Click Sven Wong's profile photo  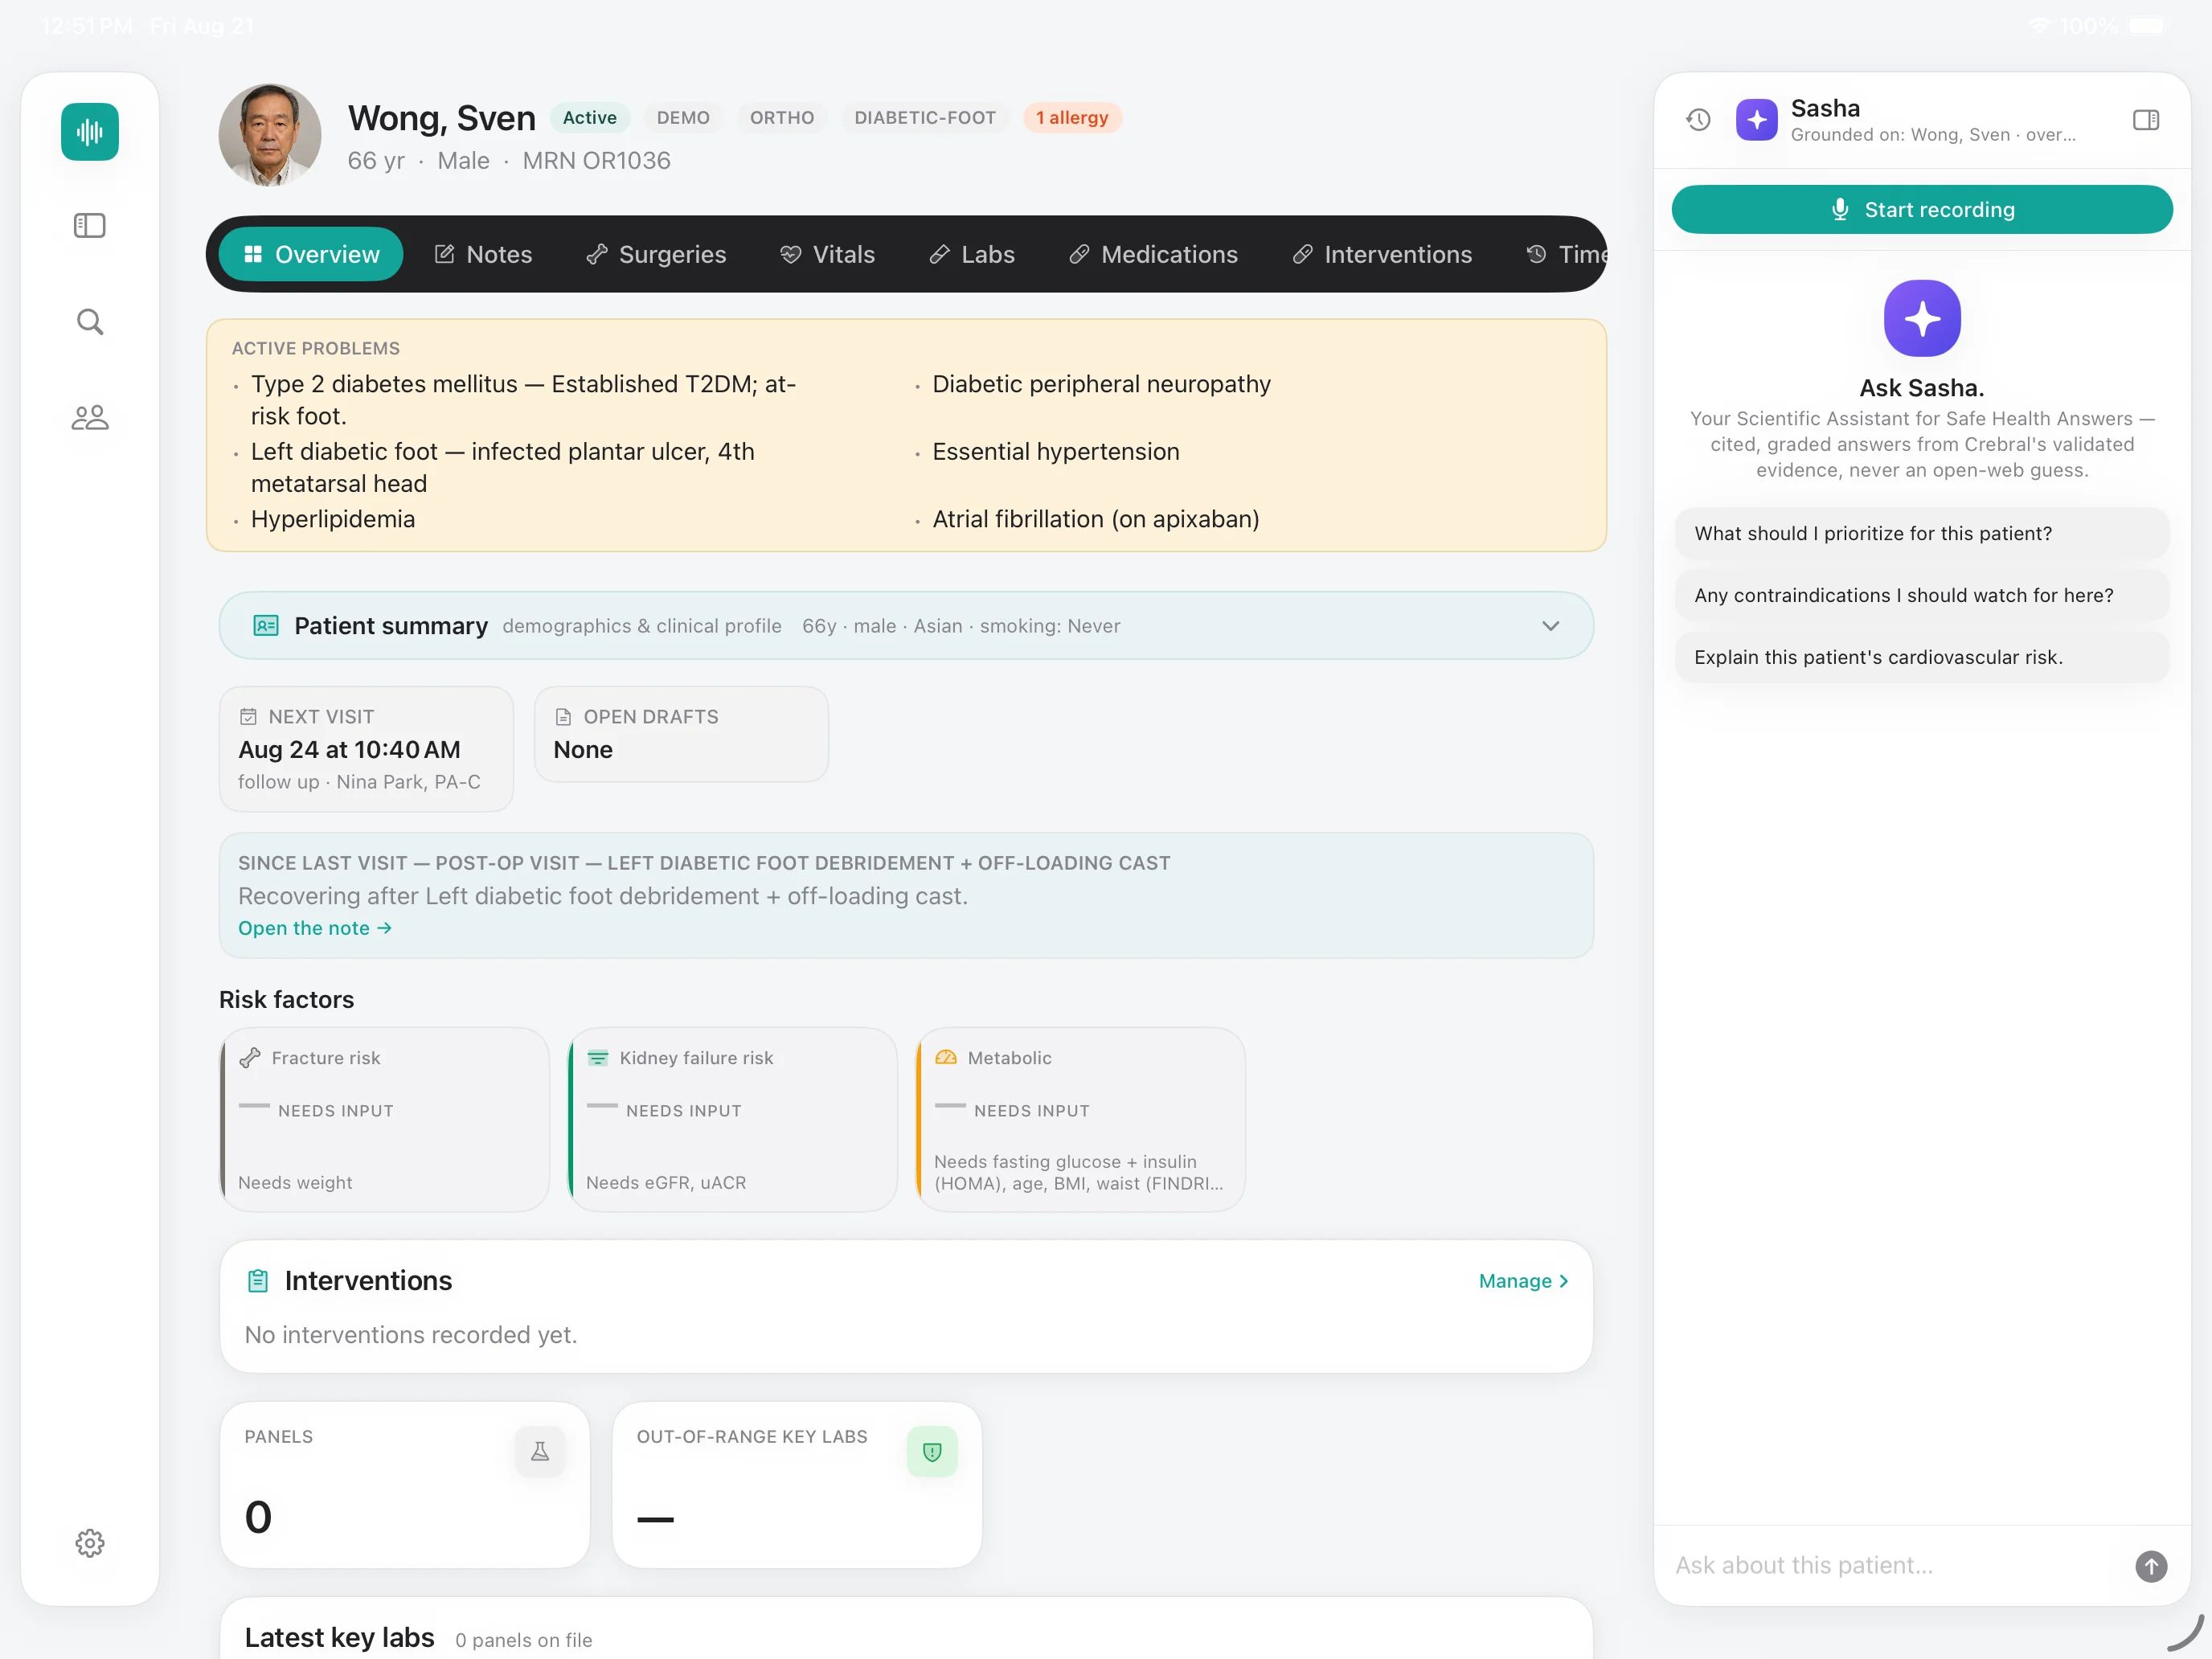(270, 135)
